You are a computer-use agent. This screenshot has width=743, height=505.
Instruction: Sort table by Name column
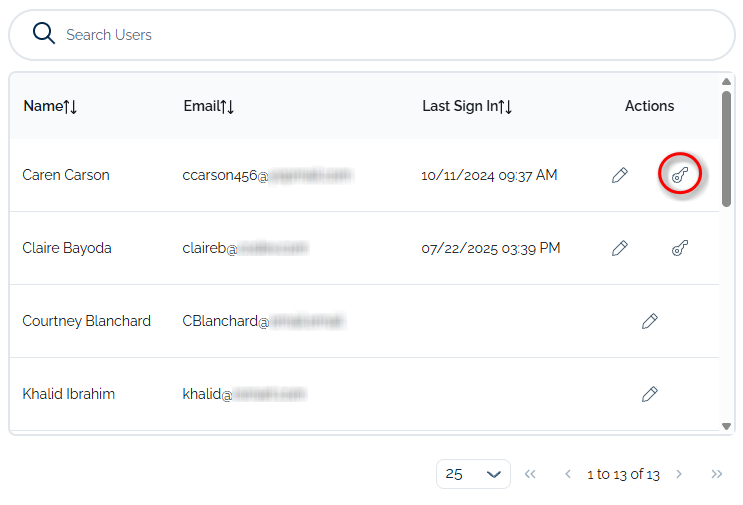[50, 106]
